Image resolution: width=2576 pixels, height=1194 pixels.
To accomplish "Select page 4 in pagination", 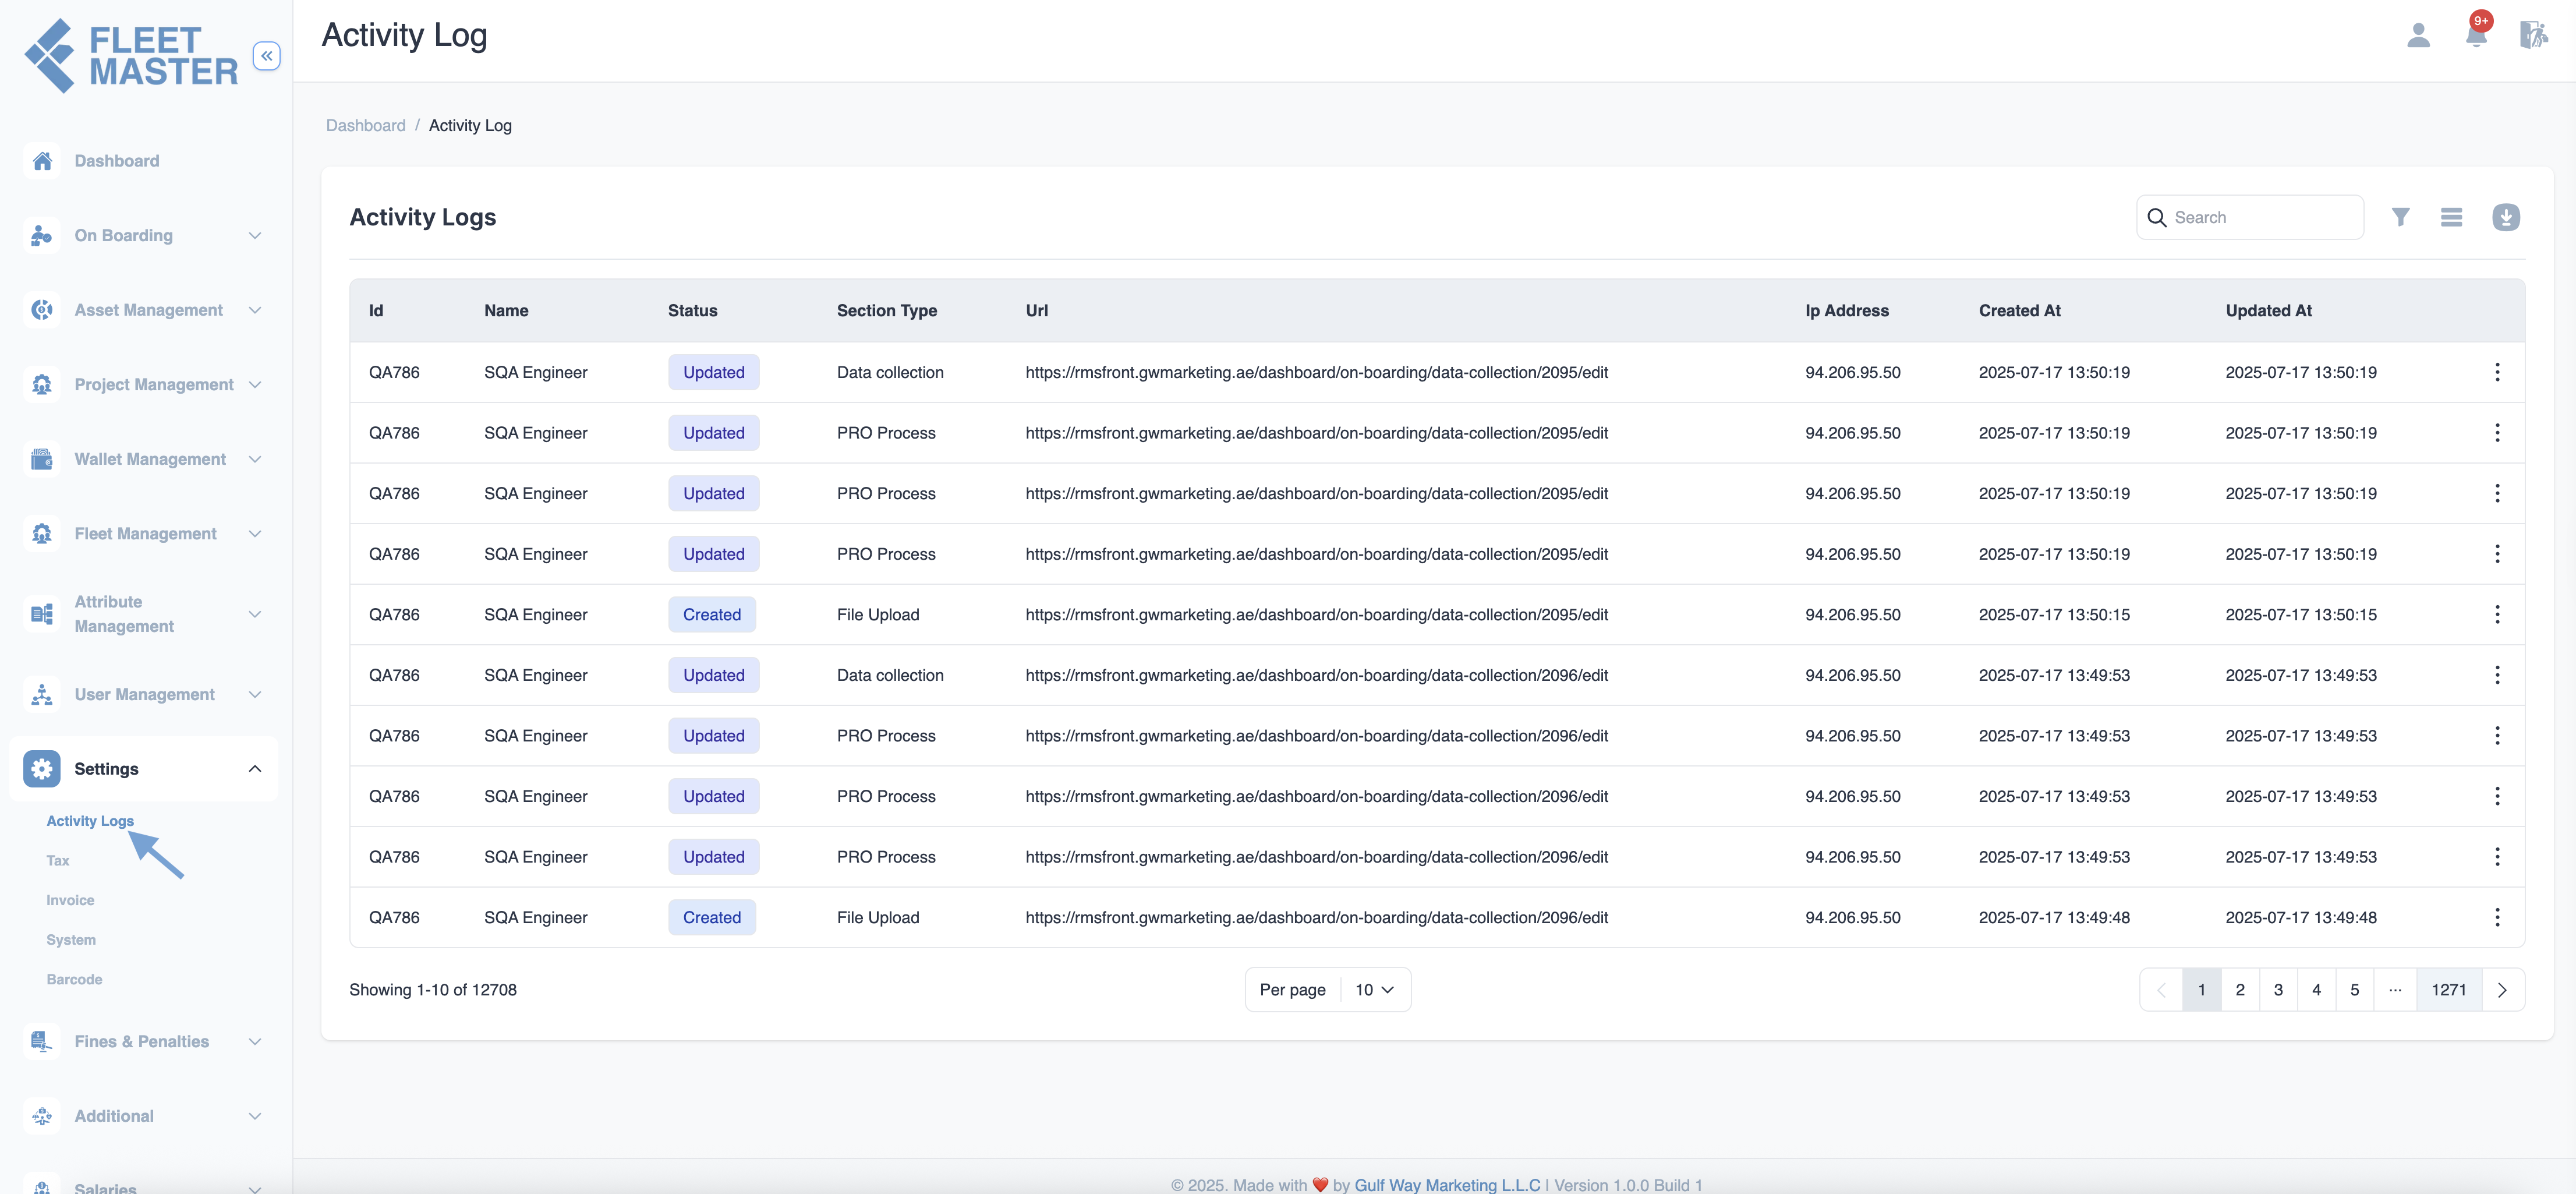I will pos(2316,990).
